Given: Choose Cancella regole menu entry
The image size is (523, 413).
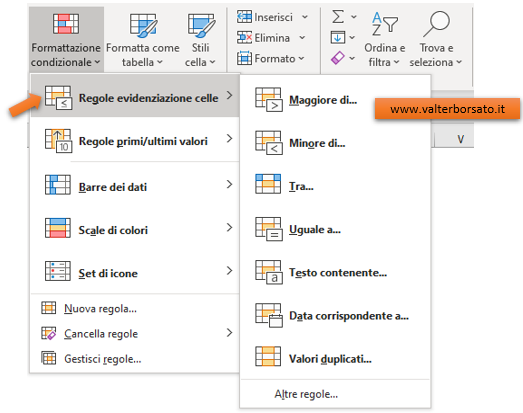Looking at the screenshot, I should (x=135, y=333).
